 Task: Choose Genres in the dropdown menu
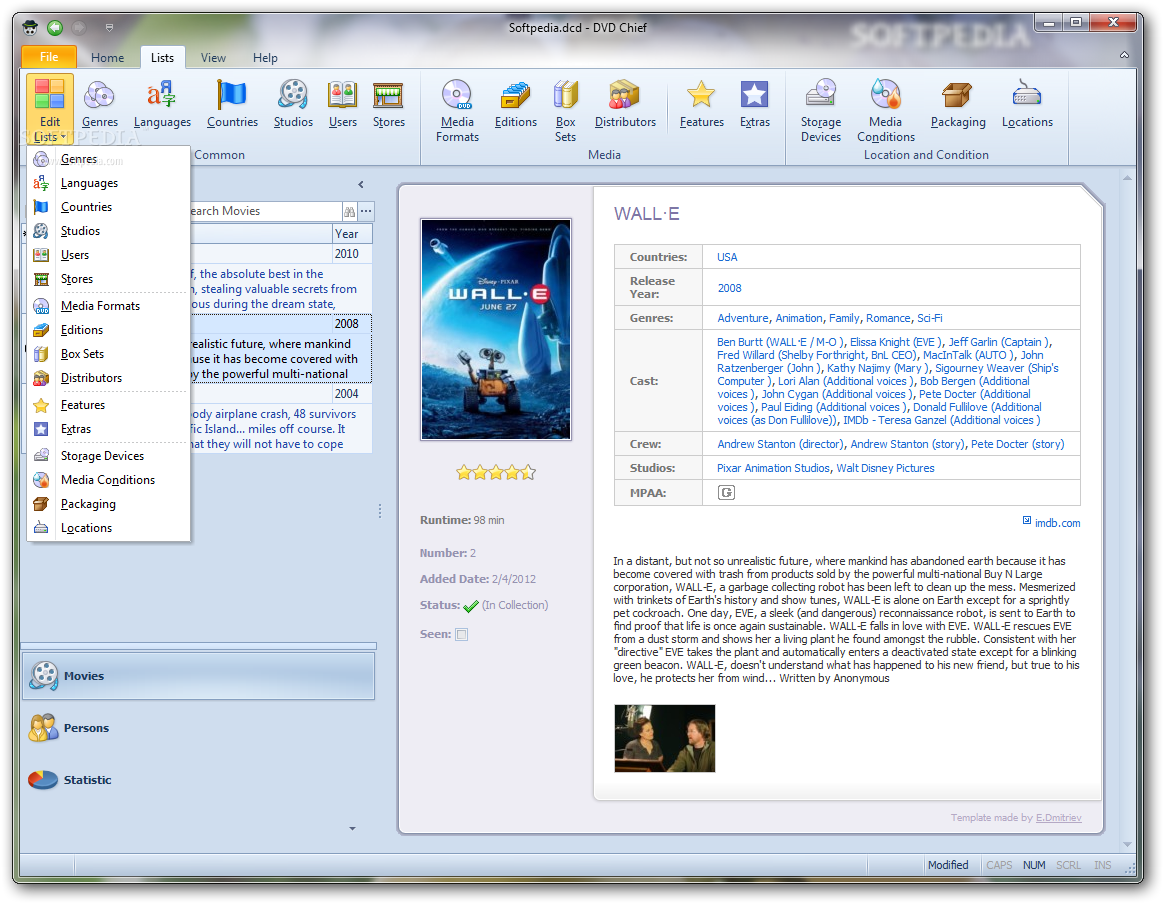tap(108, 159)
